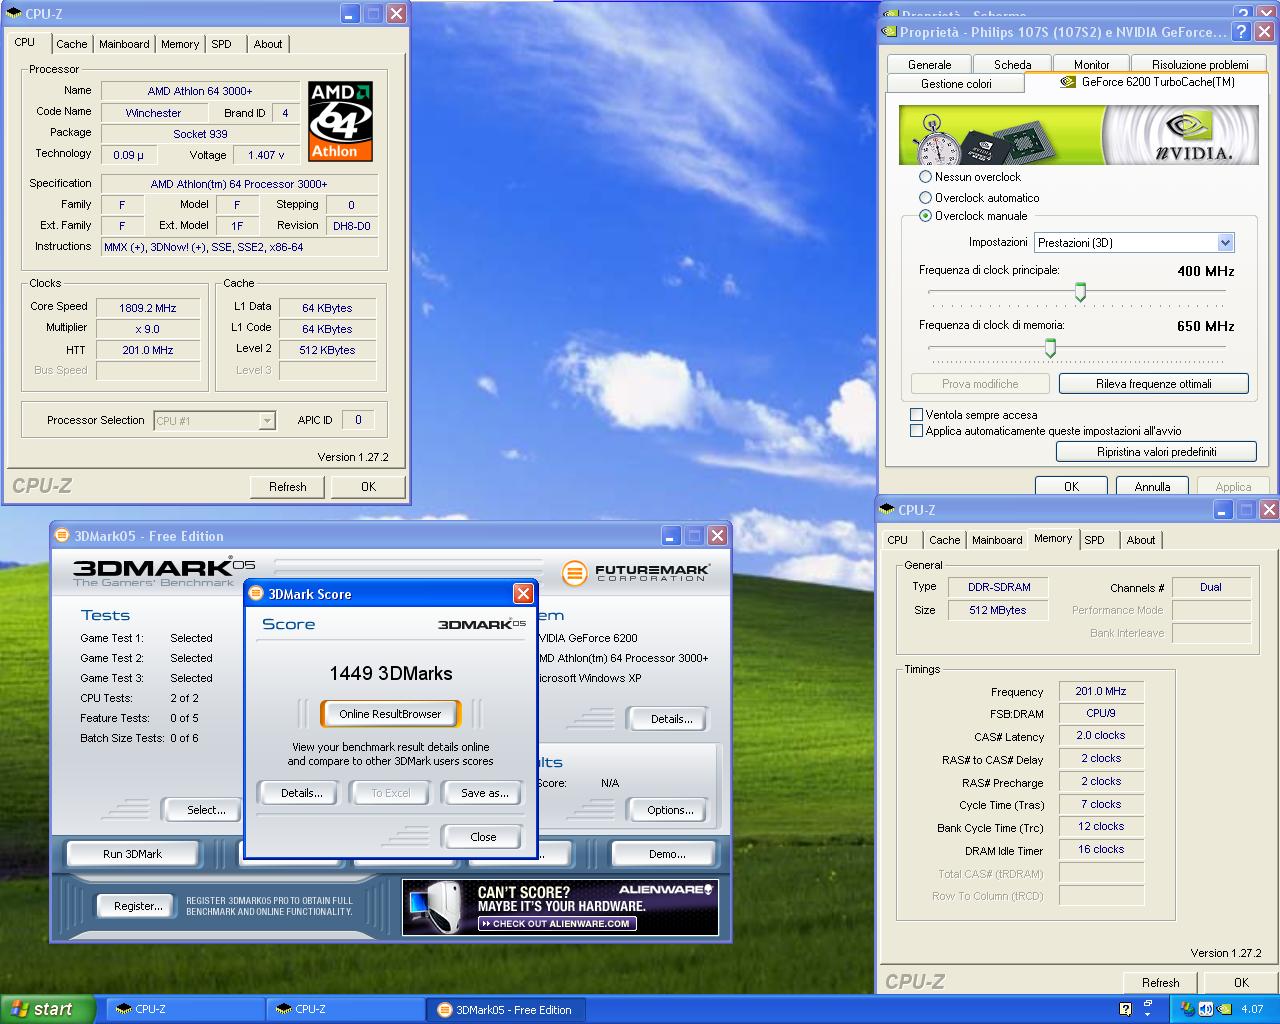Open the About tab in top-left CPU-Z
The image size is (1280, 1024).
(x=268, y=44)
